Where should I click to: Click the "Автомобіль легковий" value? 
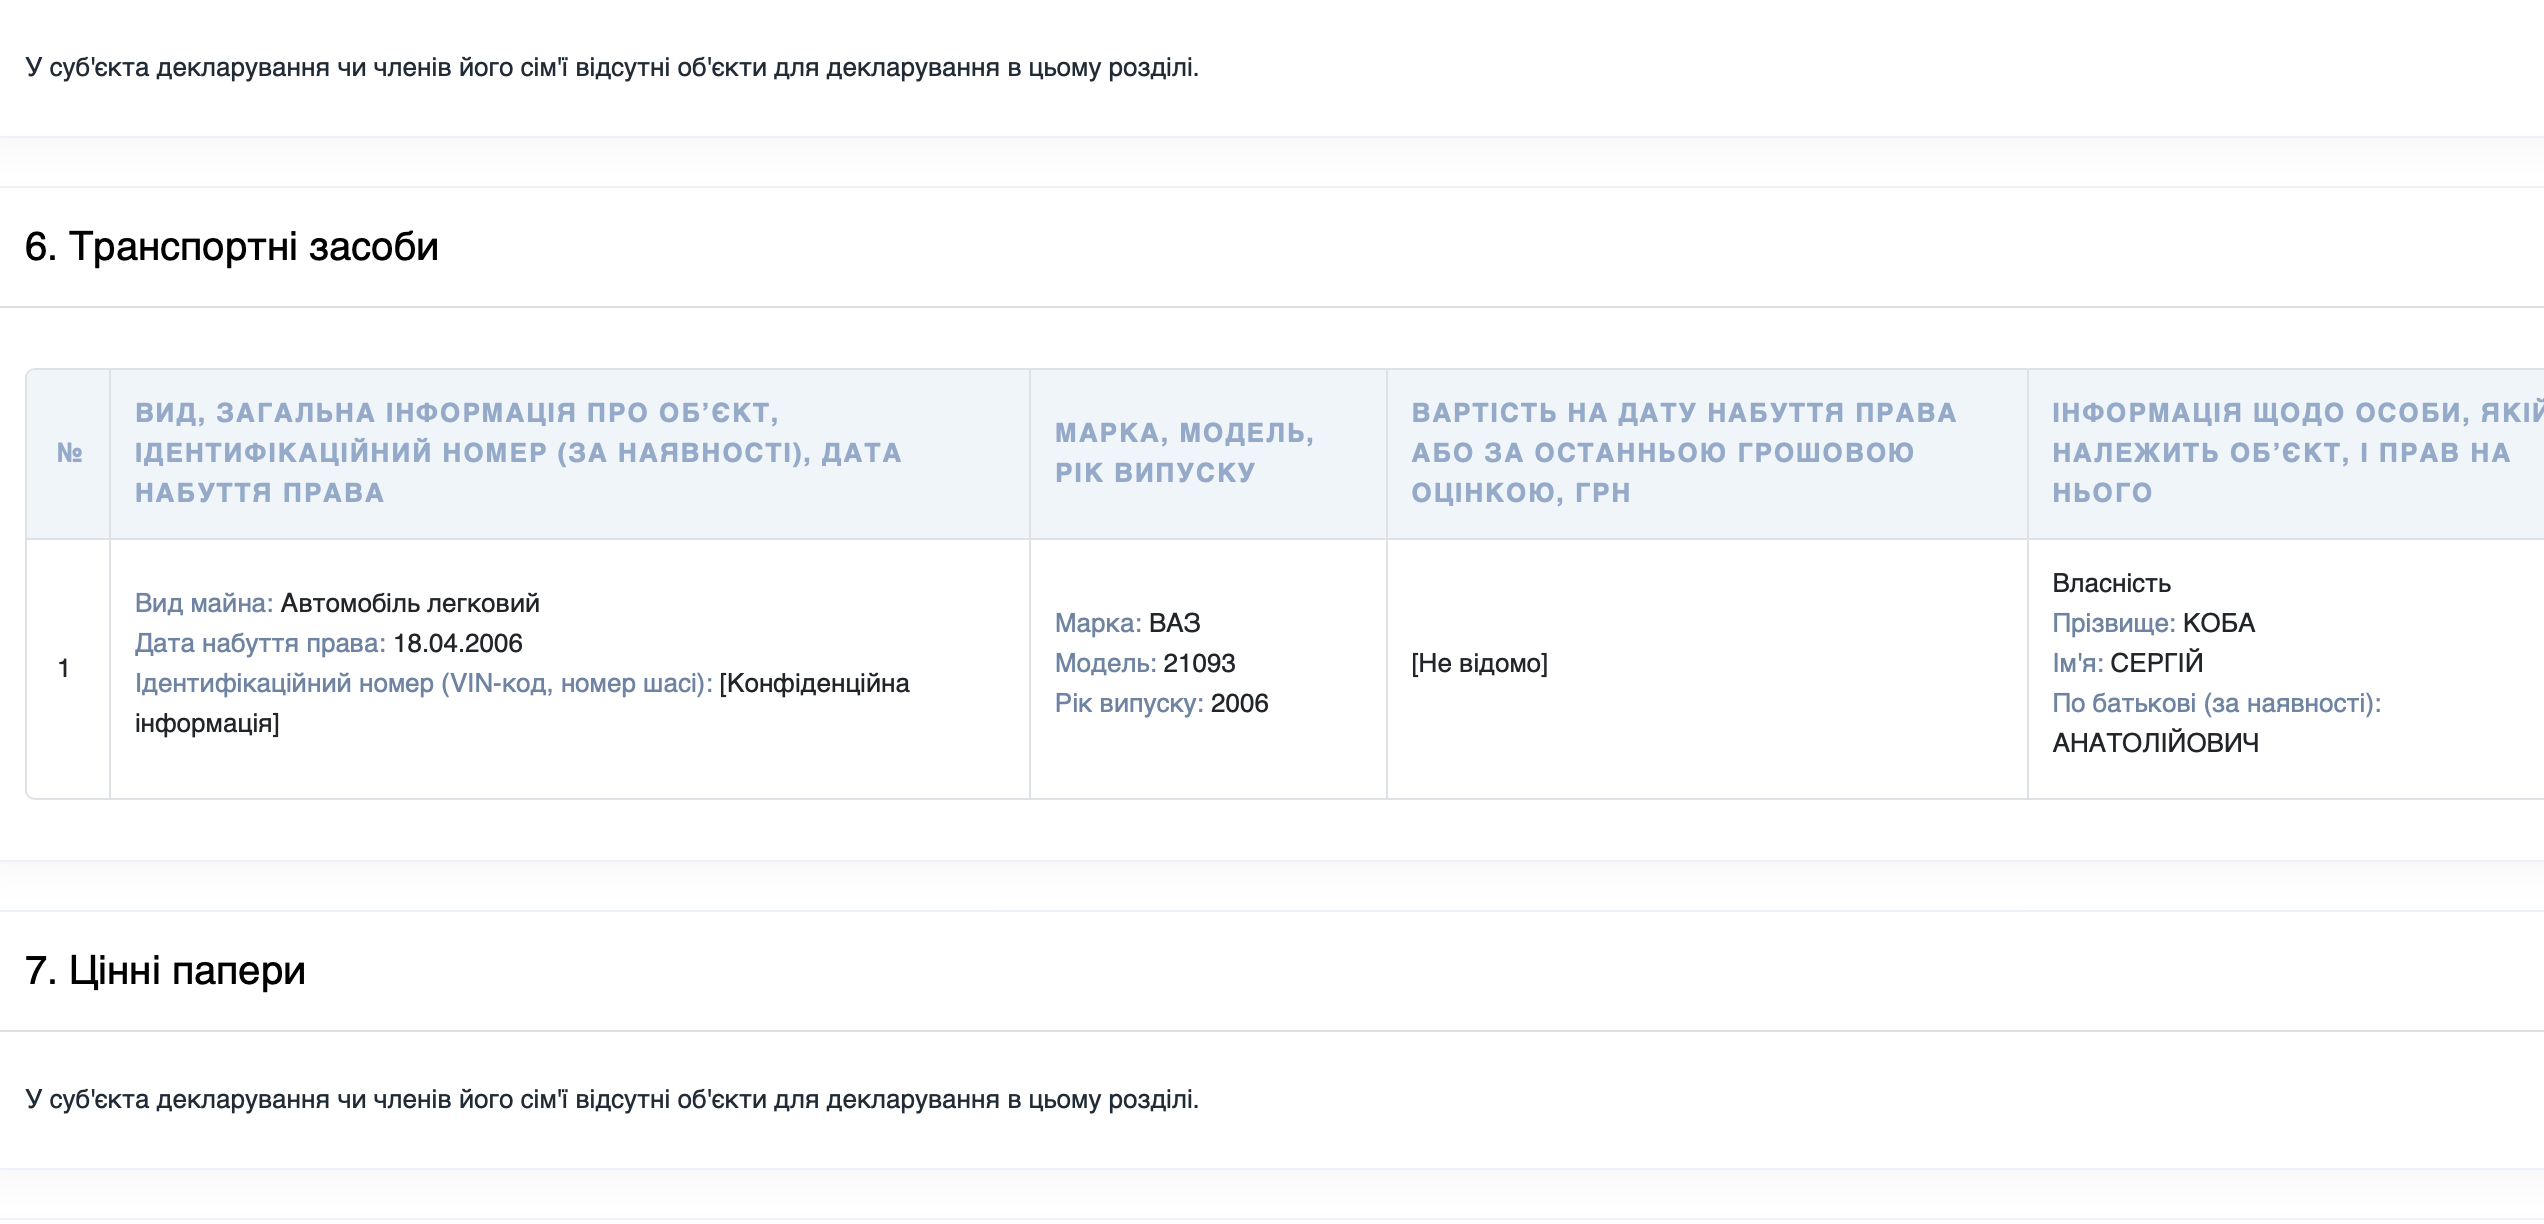(410, 603)
